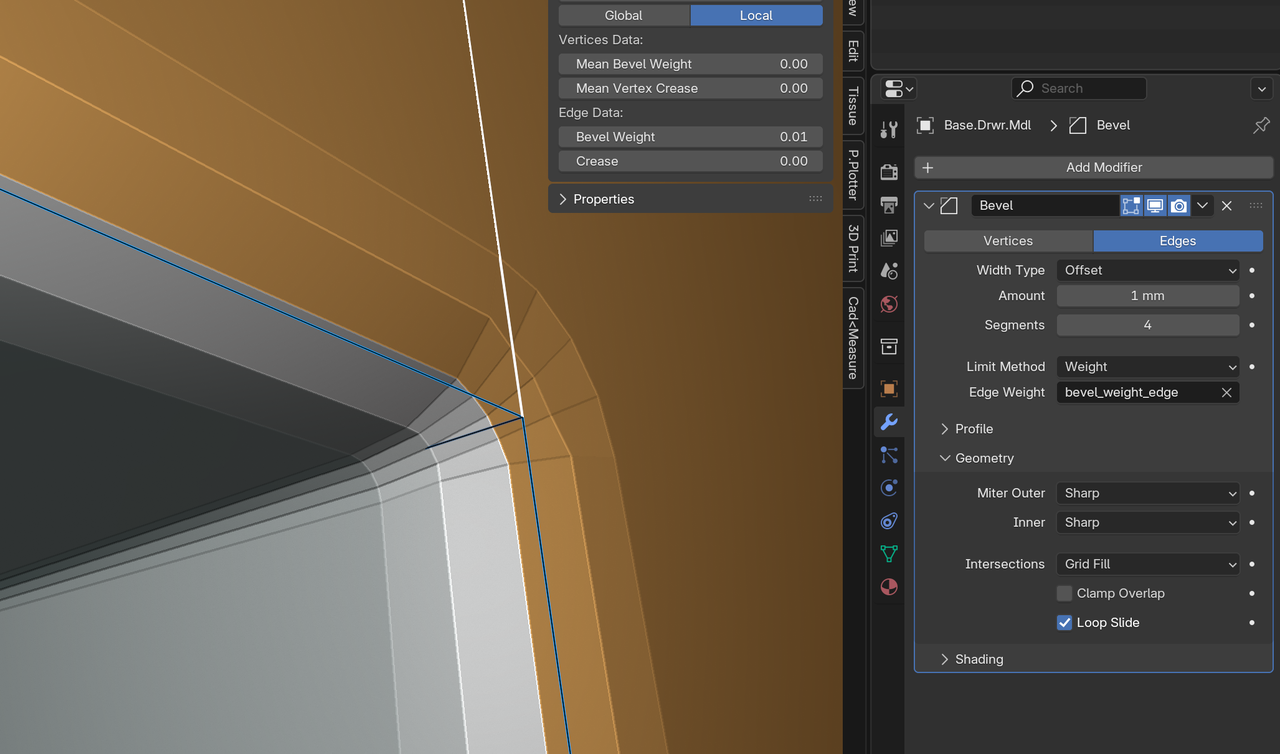1280x754 pixels.
Task: Open the Width Type dropdown
Action: pyautogui.click(x=1147, y=270)
